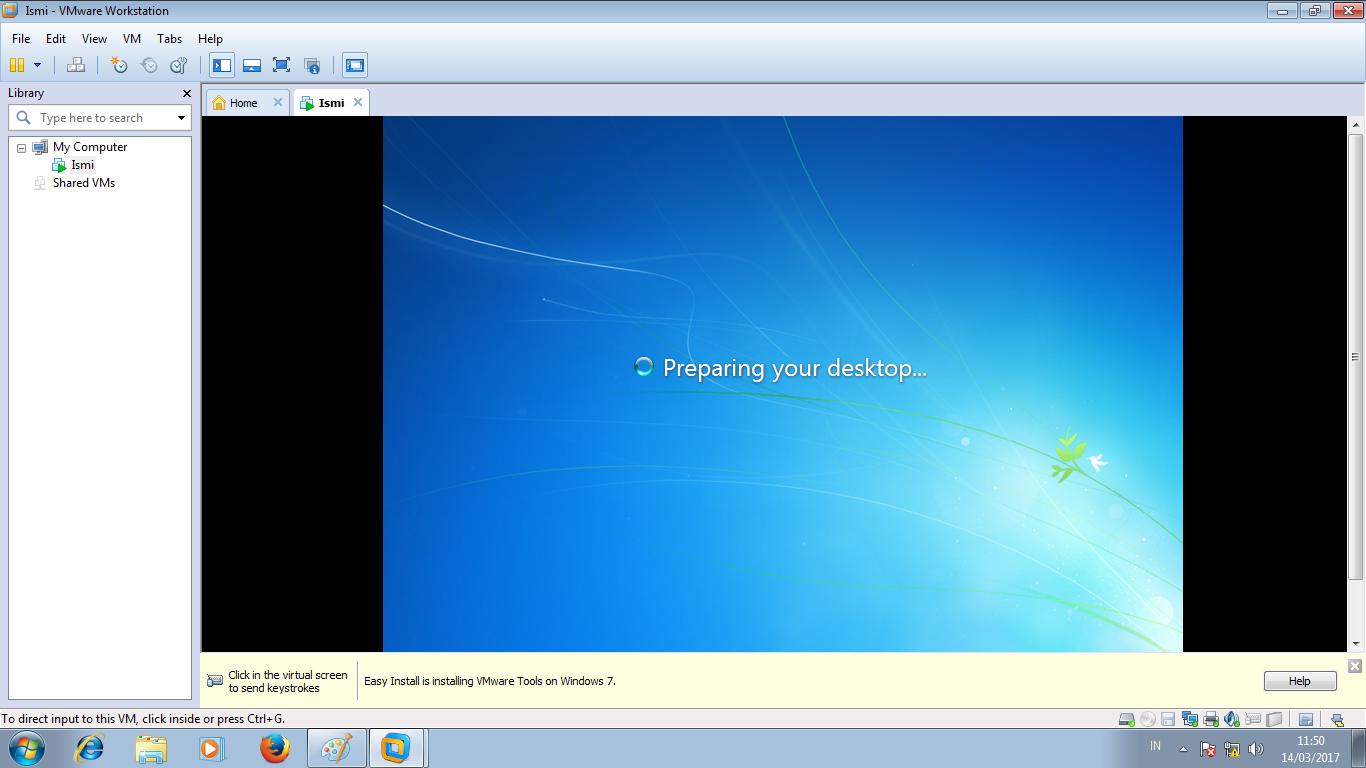The image size is (1366, 768).
Task: Click the input grab indicator icon
Action: (1337, 719)
